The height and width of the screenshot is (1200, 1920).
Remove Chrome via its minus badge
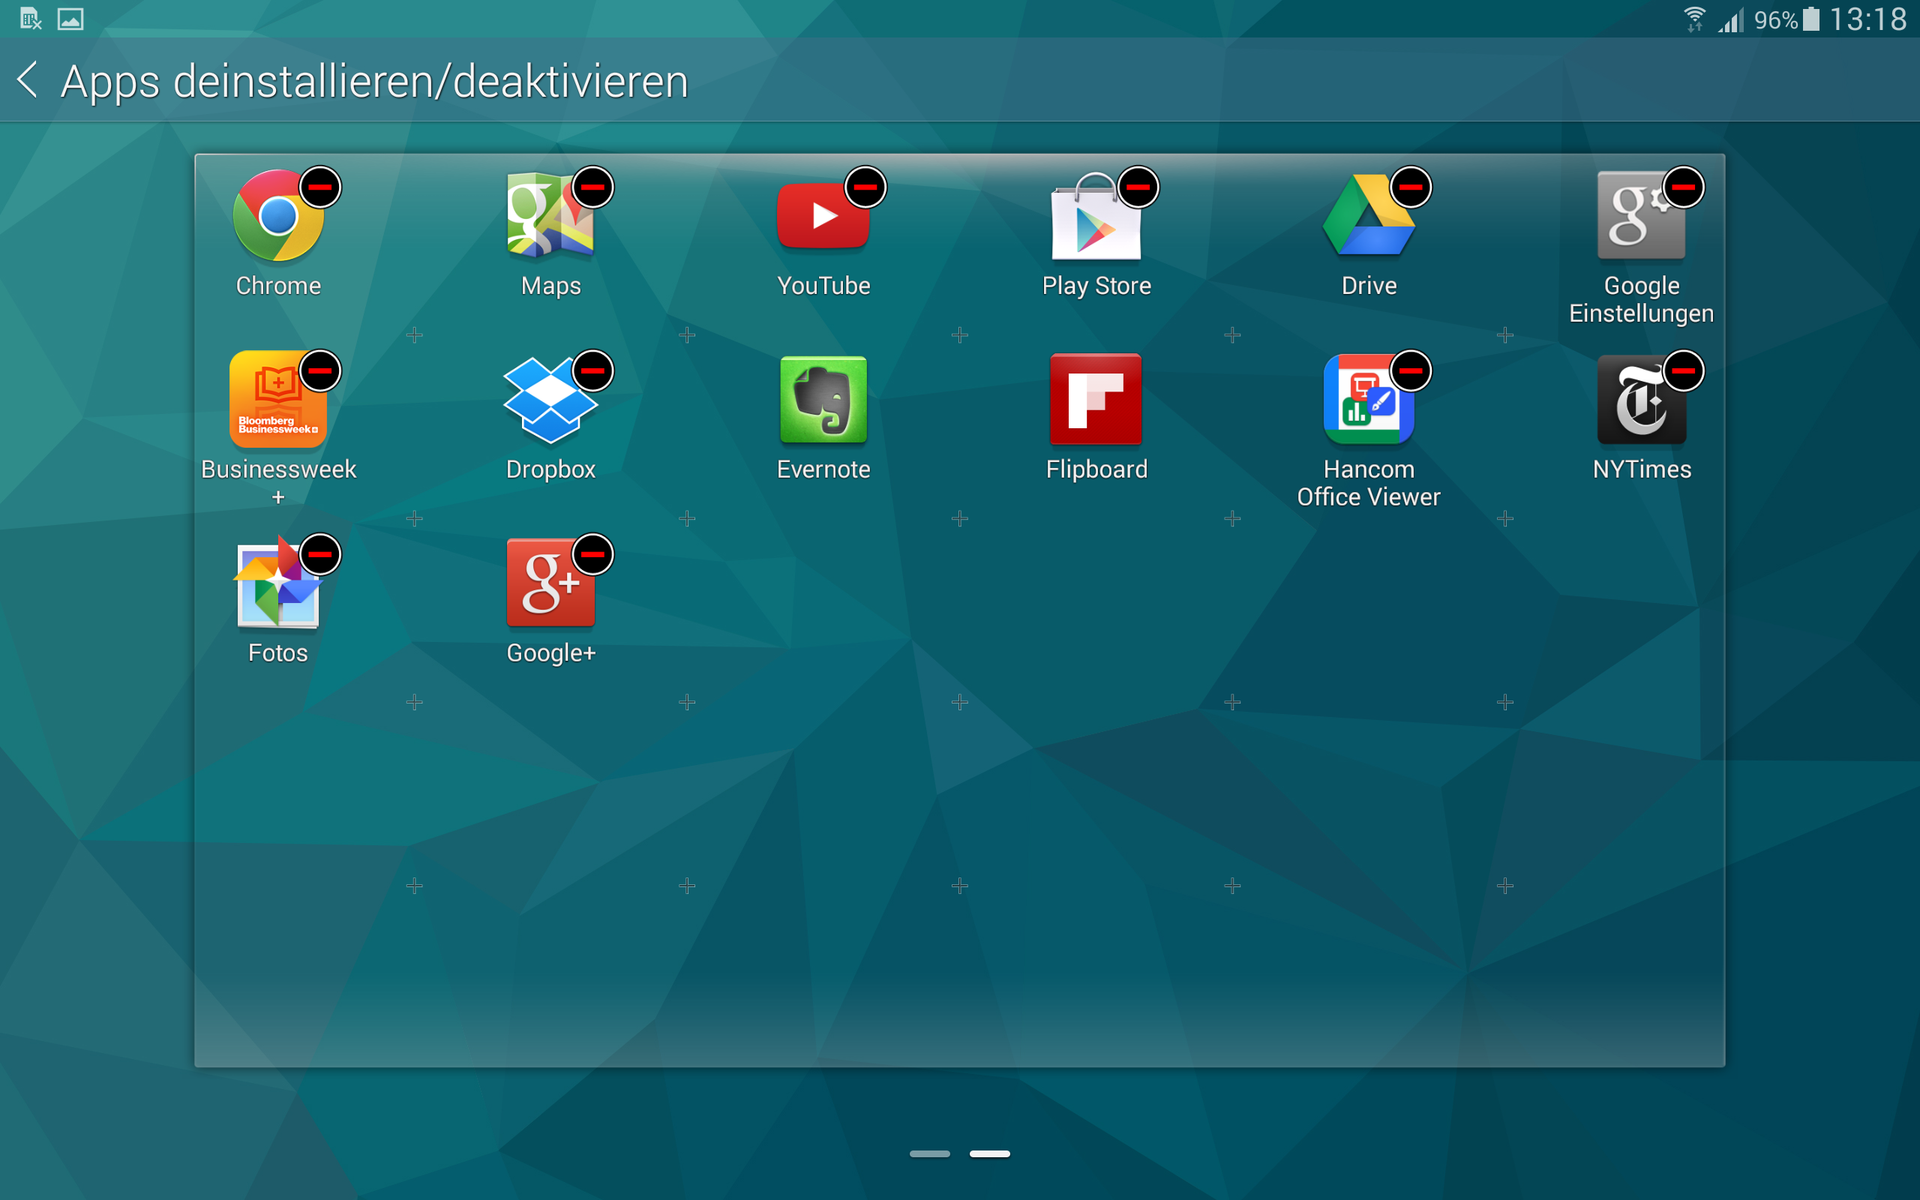320,187
